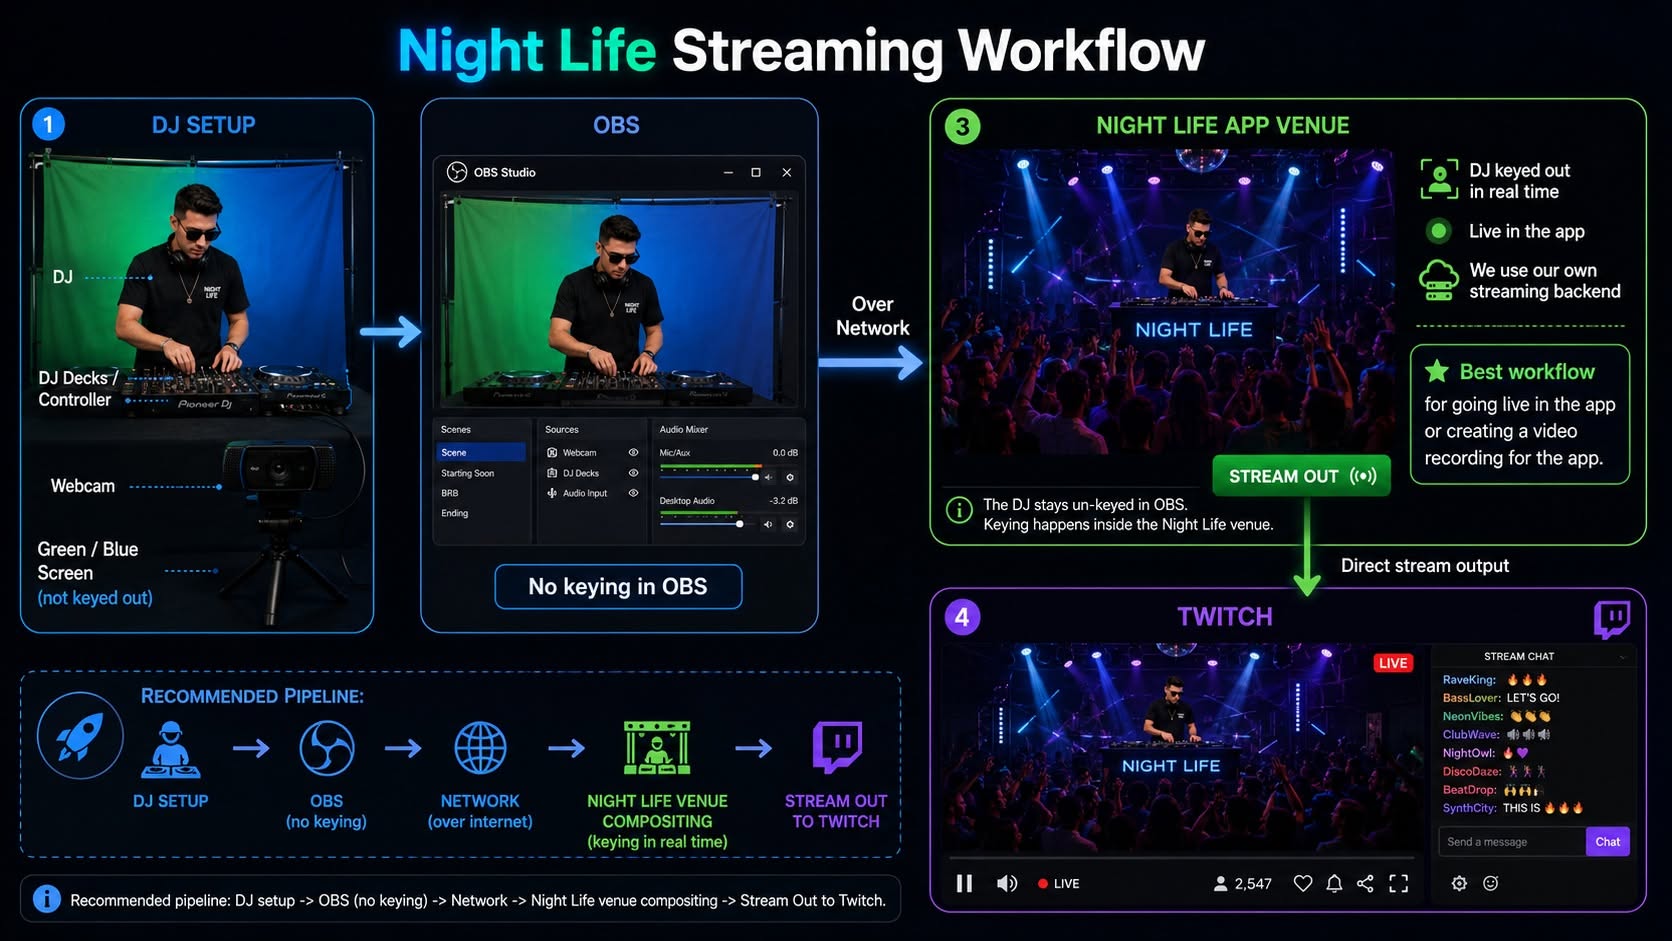Click the Webcam source type icon
1672x941 pixels.
coord(552,452)
